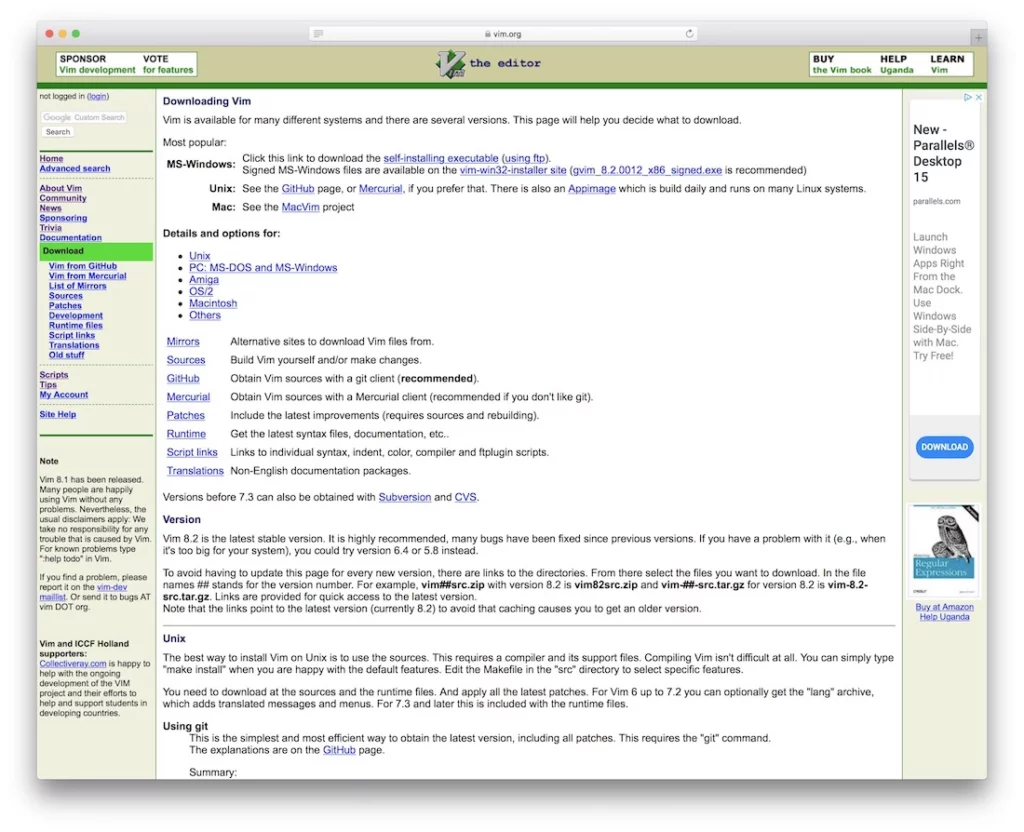
Task: Open the AdChoices triangle icon
Action: [968, 97]
